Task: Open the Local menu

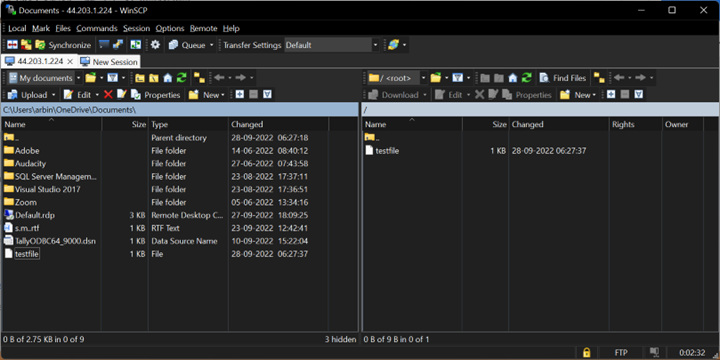Action: tap(17, 28)
